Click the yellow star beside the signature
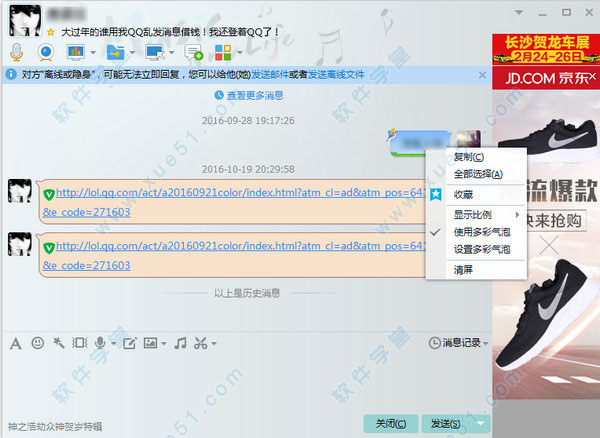Viewport: 600px width, 438px height. coord(51,33)
